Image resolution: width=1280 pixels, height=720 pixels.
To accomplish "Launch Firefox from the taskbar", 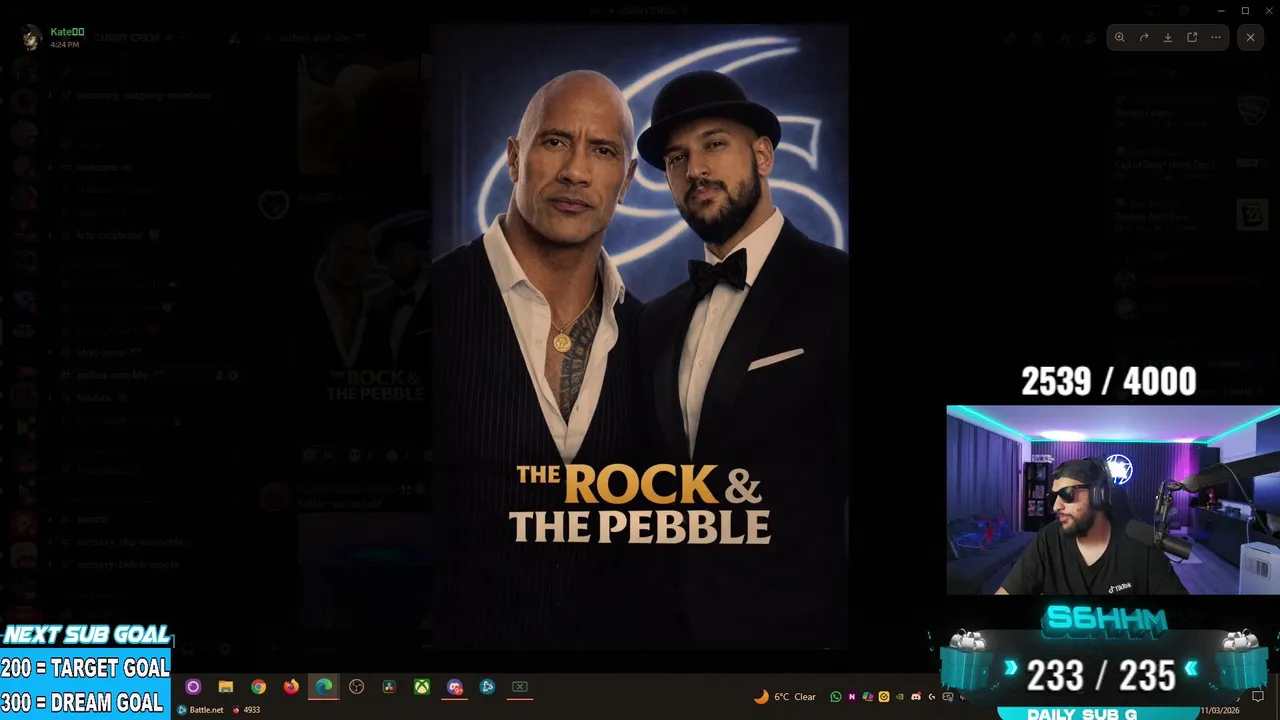I will (291, 687).
